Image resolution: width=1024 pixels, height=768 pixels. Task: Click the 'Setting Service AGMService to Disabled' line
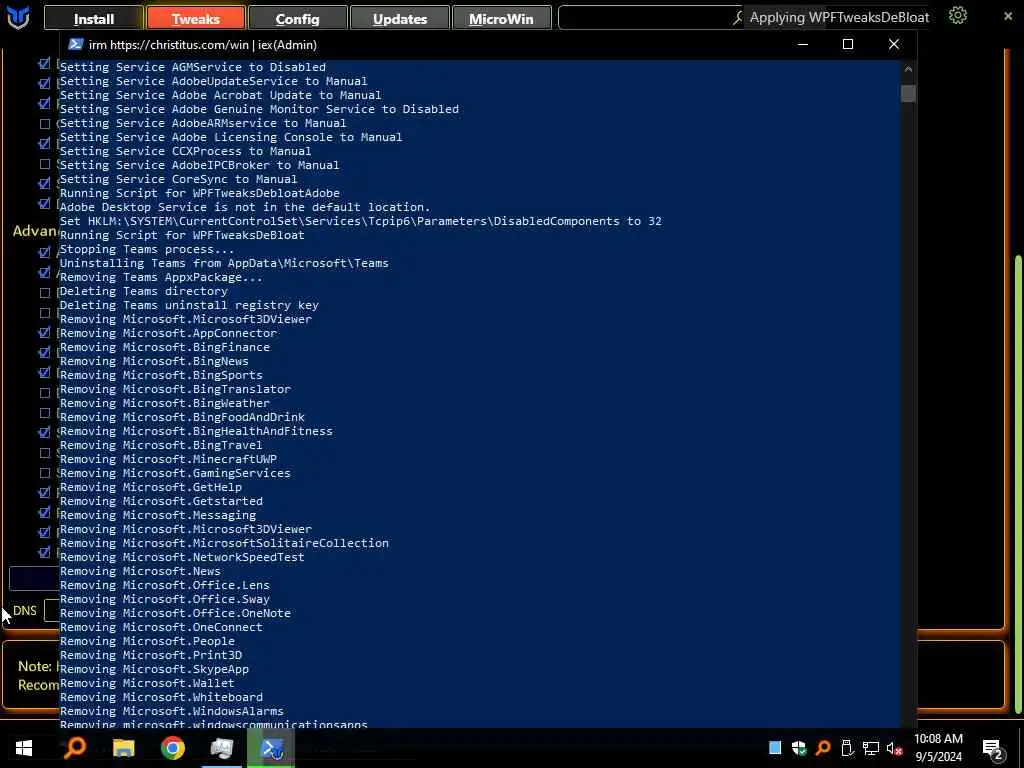coord(193,67)
